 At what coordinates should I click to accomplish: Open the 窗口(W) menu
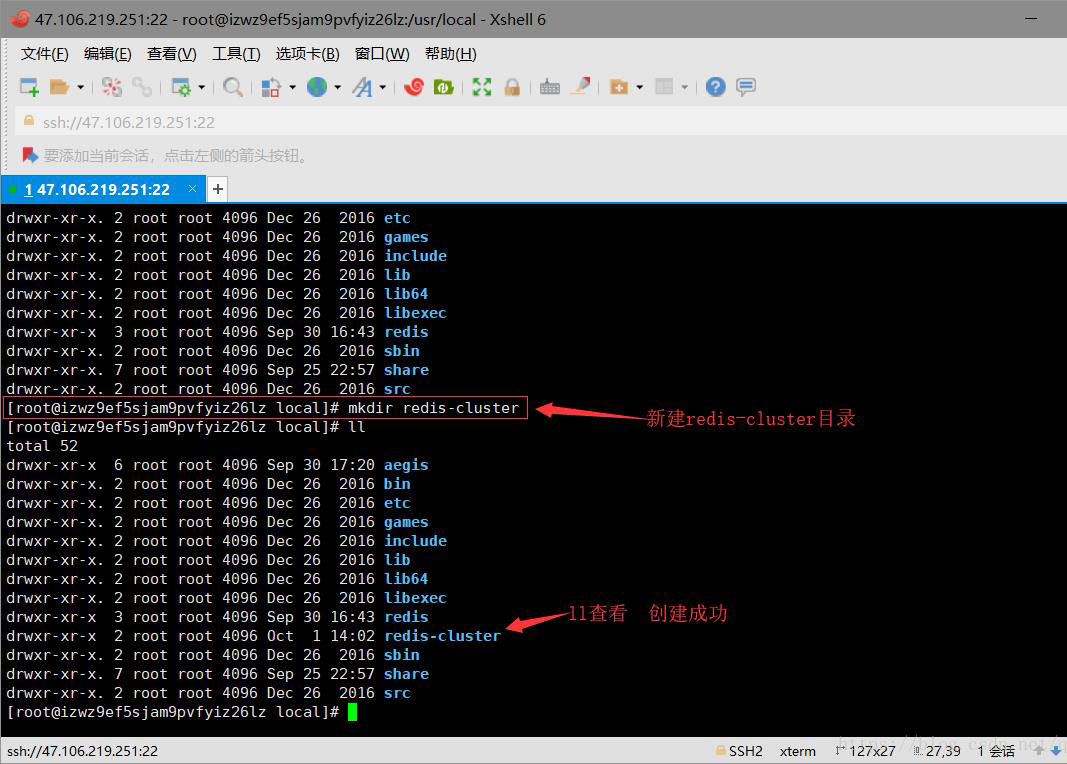(x=382, y=54)
